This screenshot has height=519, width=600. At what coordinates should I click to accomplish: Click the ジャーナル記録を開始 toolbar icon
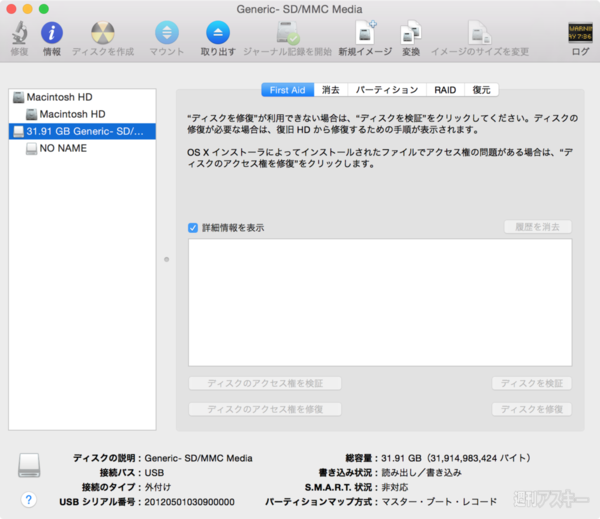[x=287, y=34]
